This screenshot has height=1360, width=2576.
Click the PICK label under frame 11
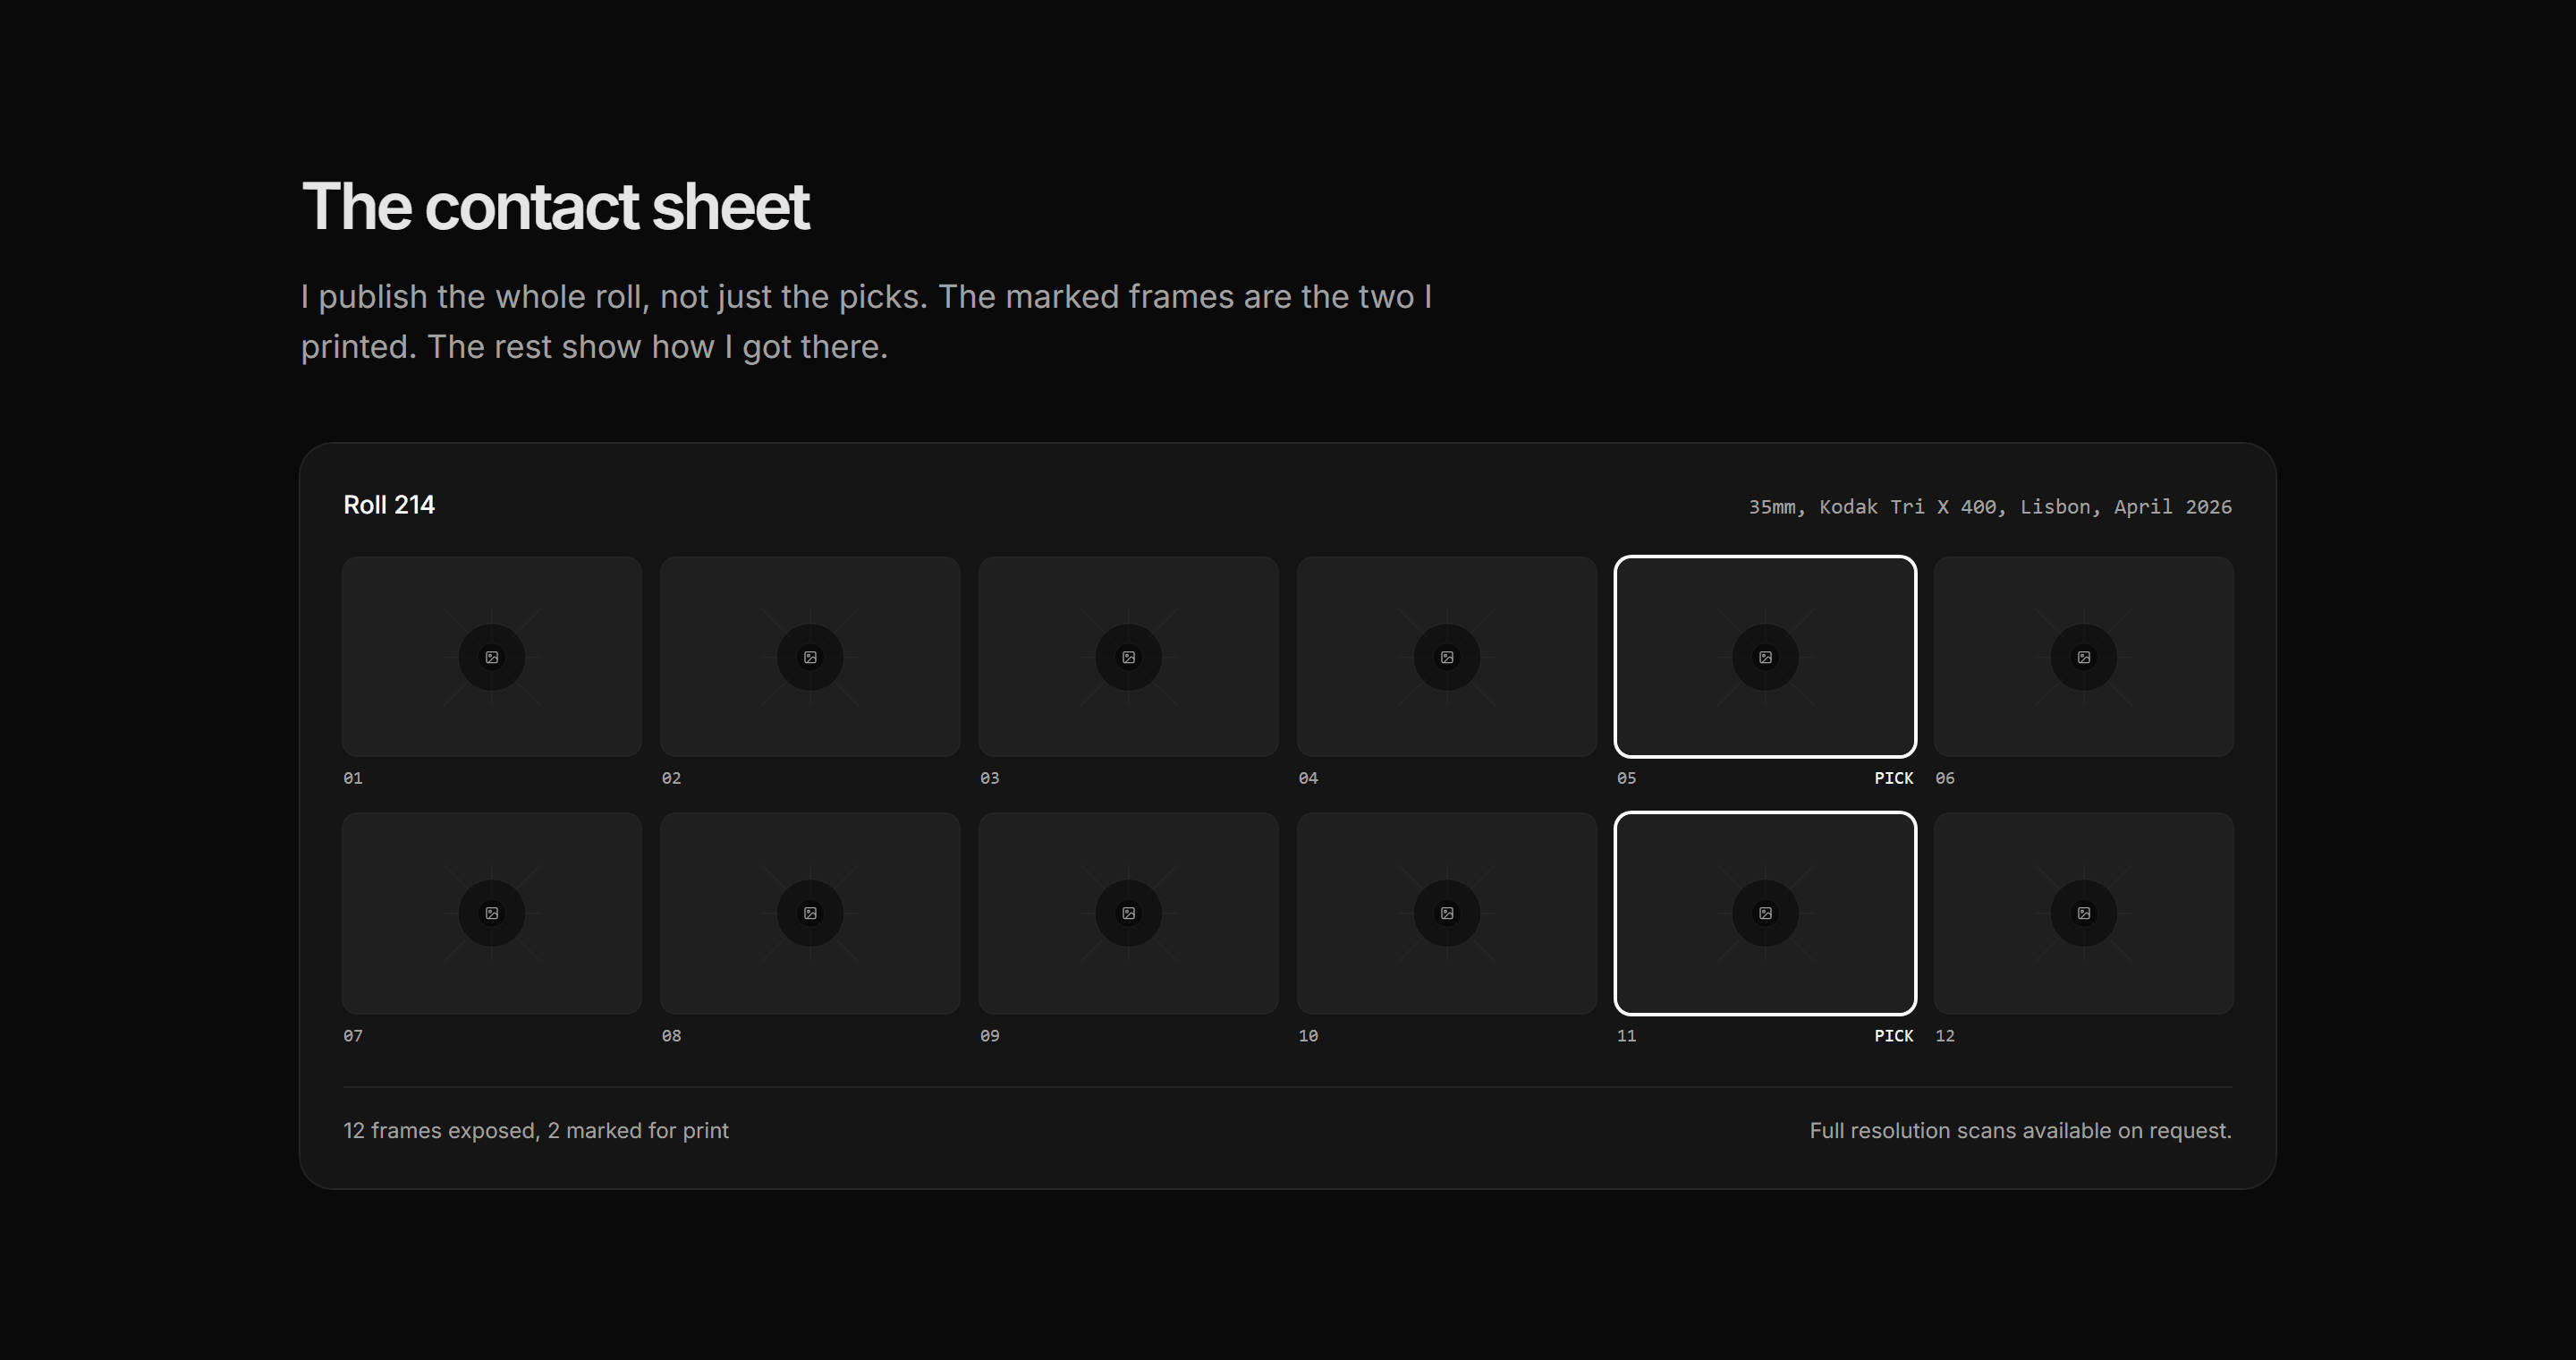click(1893, 1036)
